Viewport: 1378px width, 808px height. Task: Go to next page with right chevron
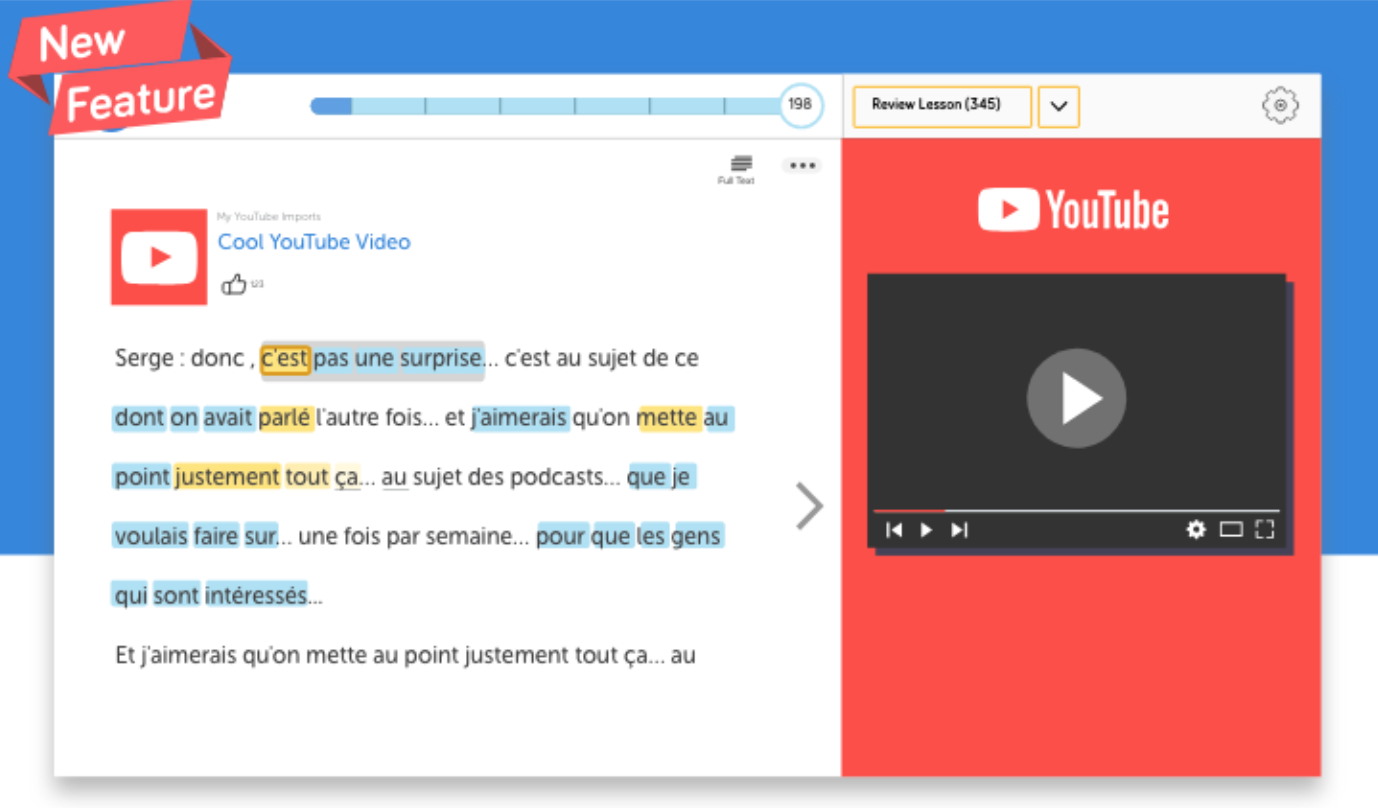(809, 506)
